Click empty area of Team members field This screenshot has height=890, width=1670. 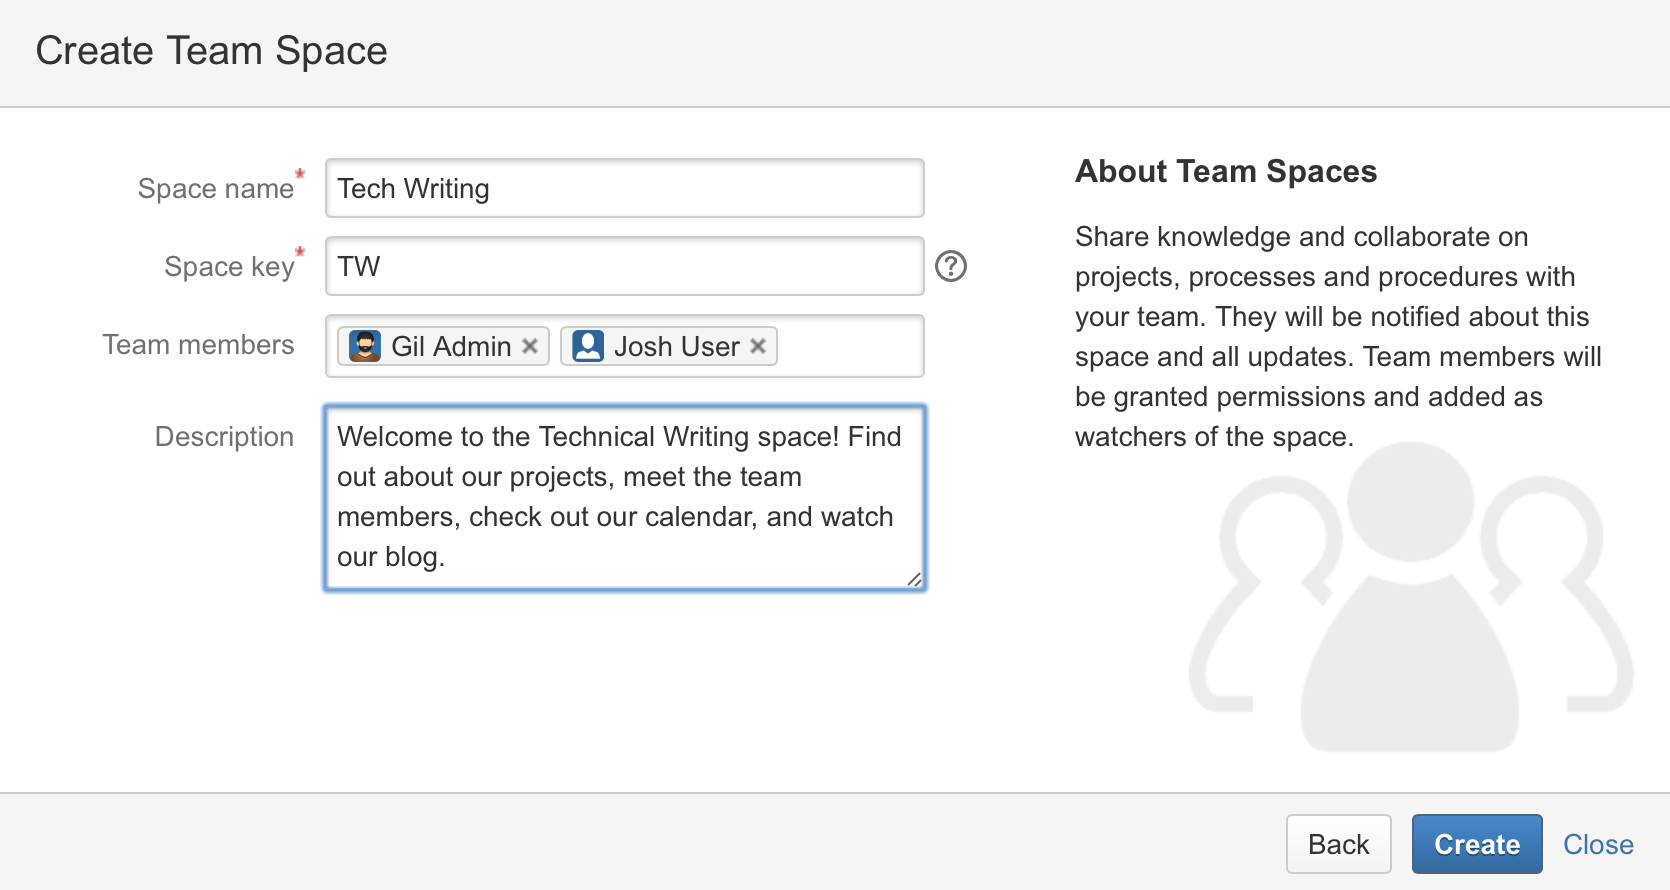click(x=848, y=346)
